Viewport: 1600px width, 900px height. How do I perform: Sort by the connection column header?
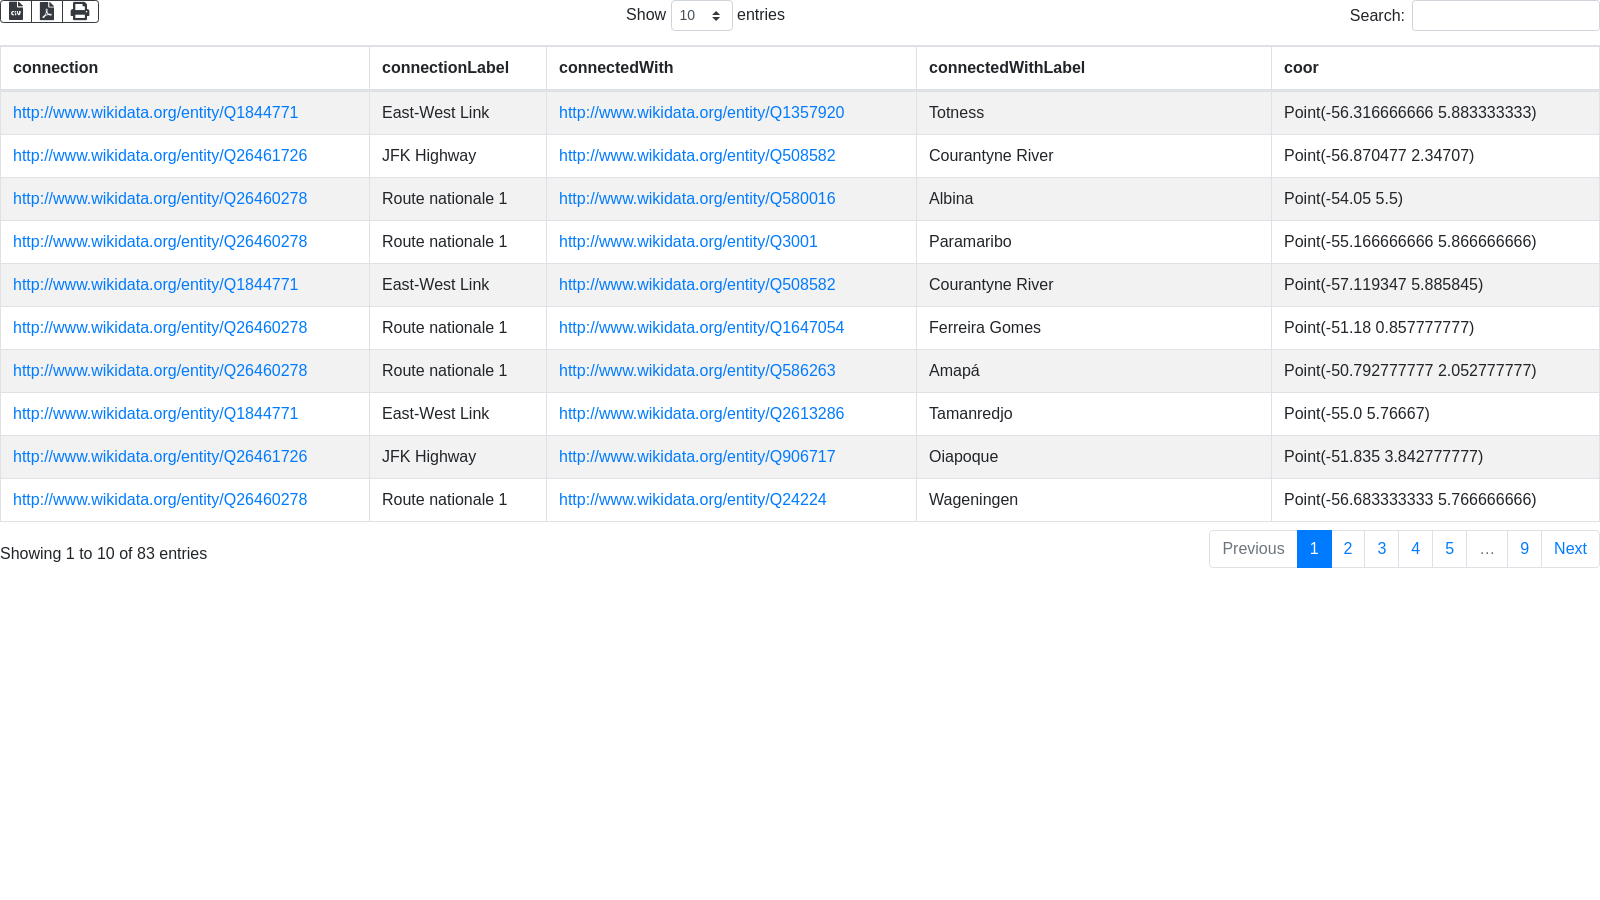56,68
